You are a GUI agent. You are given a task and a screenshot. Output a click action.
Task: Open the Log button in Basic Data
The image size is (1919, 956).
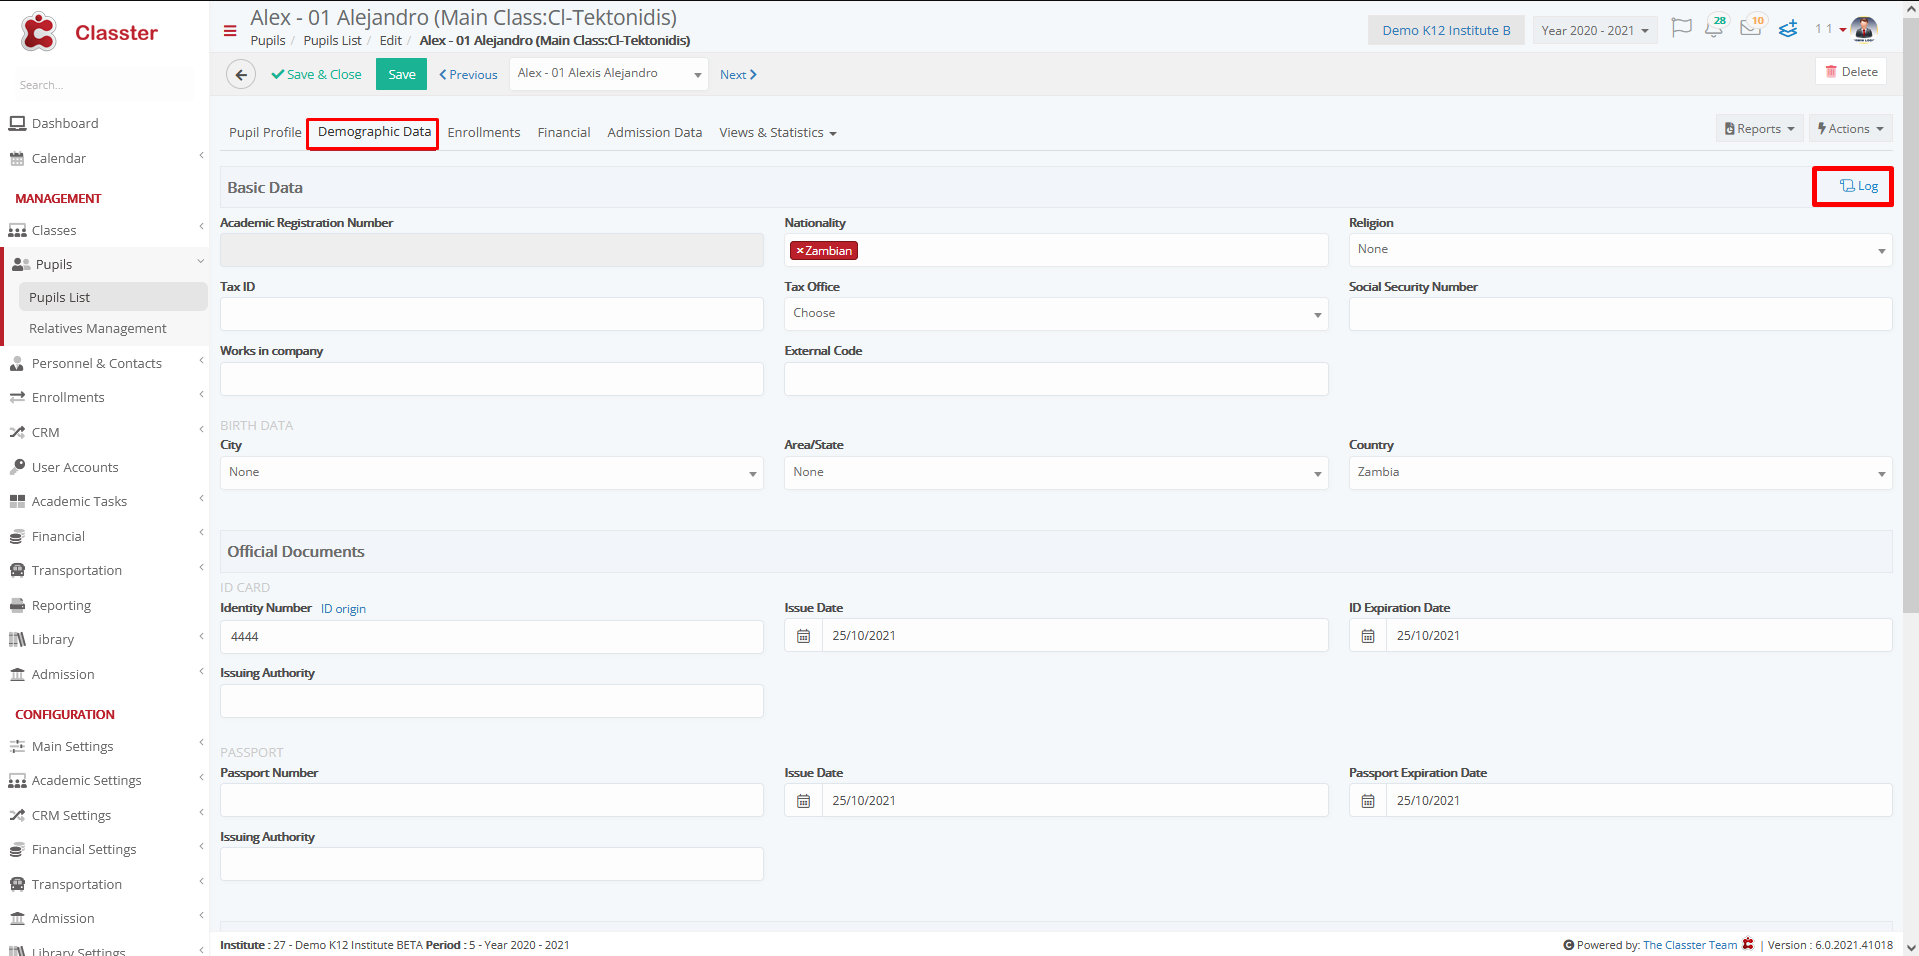1857,186
